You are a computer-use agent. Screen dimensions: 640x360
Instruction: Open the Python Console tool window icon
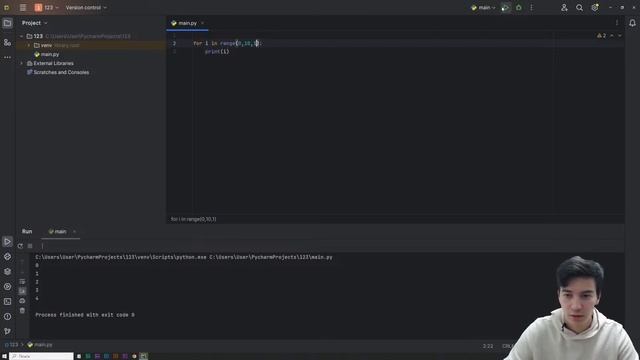tap(7, 256)
